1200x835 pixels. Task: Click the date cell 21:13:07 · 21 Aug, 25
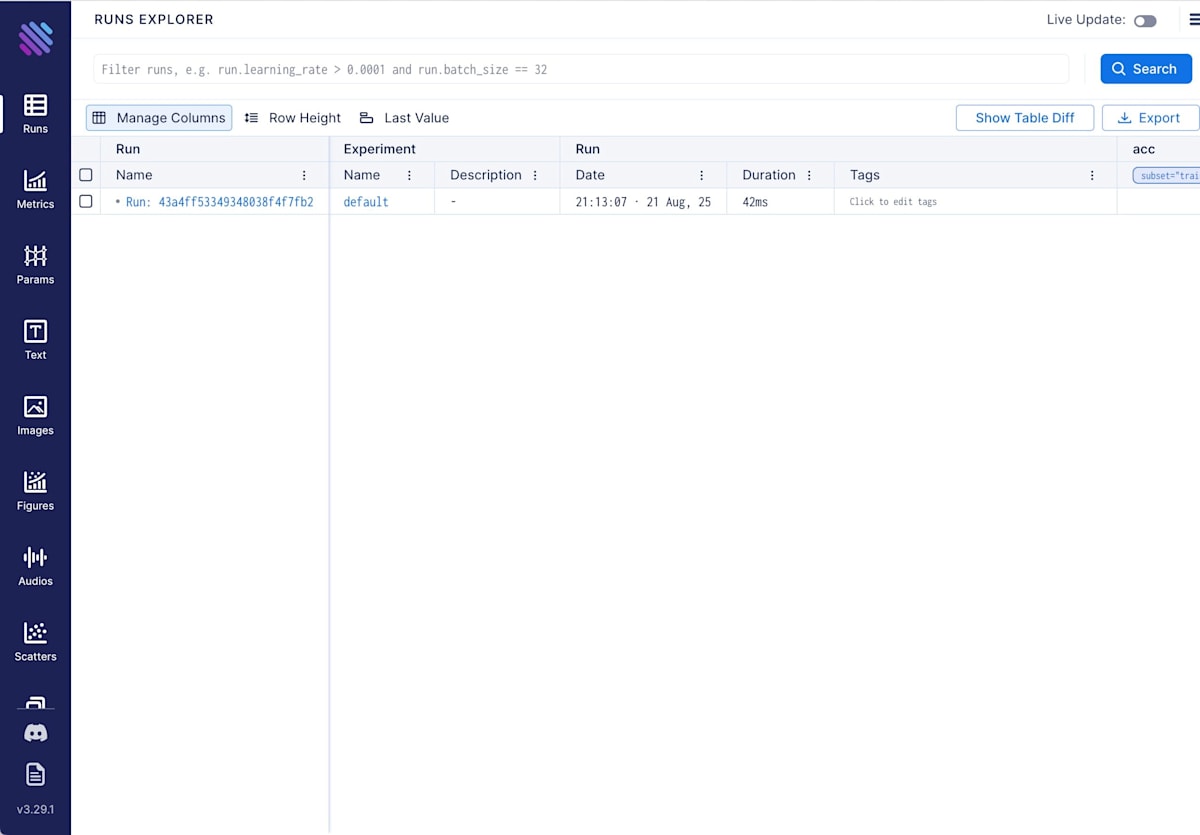pyautogui.click(x=643, y=202)
